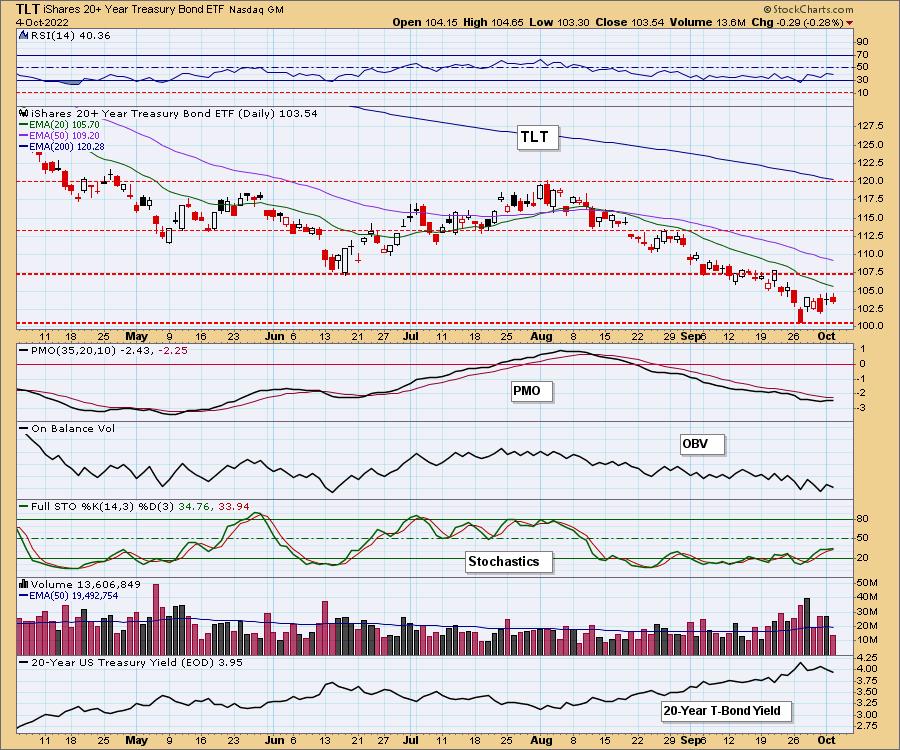Viewport: 900px width, 750px height.
Task: Click the 4.00 yield axis label
Action: [867, 669]
